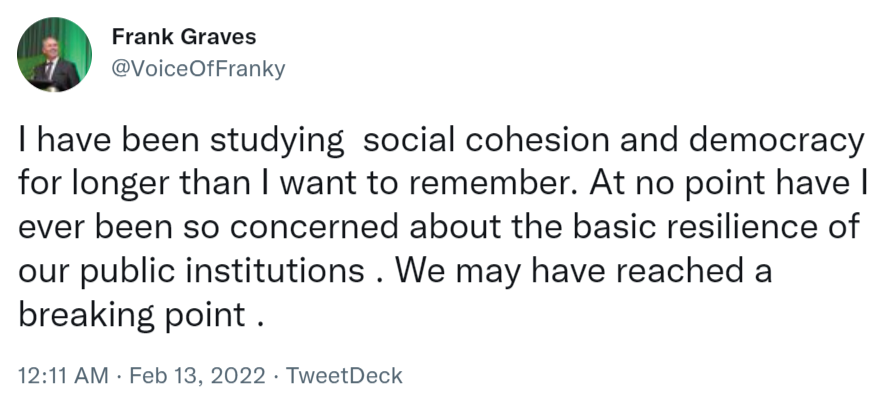Click the Feb 13, 2022 date
Image resolution: width=885 pixels, height=409 pixels.
198,375
